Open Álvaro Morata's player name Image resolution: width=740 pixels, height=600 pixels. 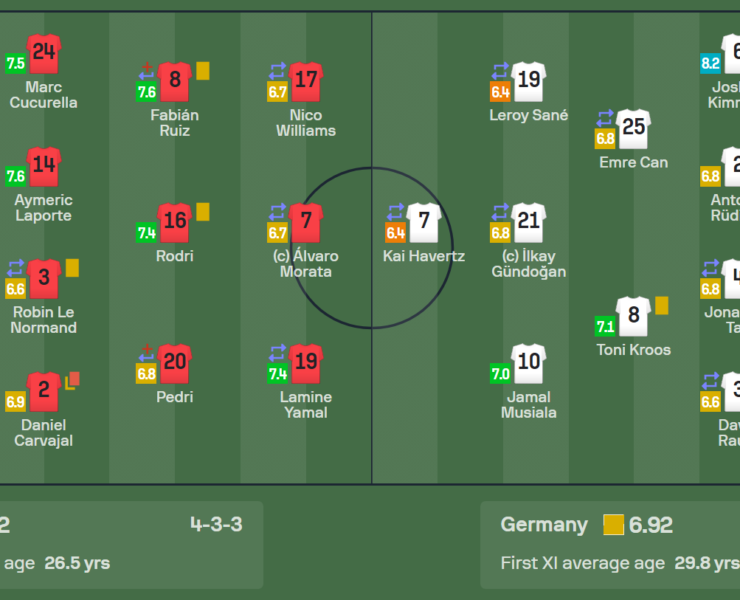(309, 264)
